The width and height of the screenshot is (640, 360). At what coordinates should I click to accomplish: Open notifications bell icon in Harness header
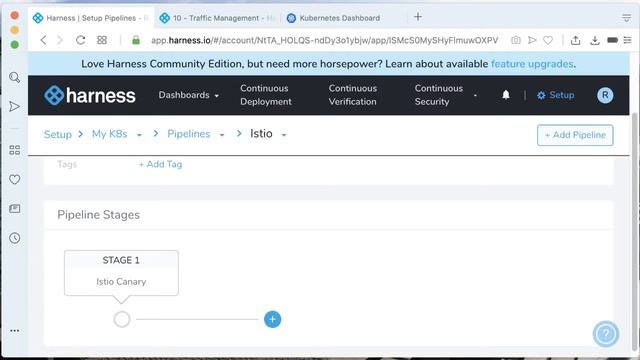tap(506, 95)
